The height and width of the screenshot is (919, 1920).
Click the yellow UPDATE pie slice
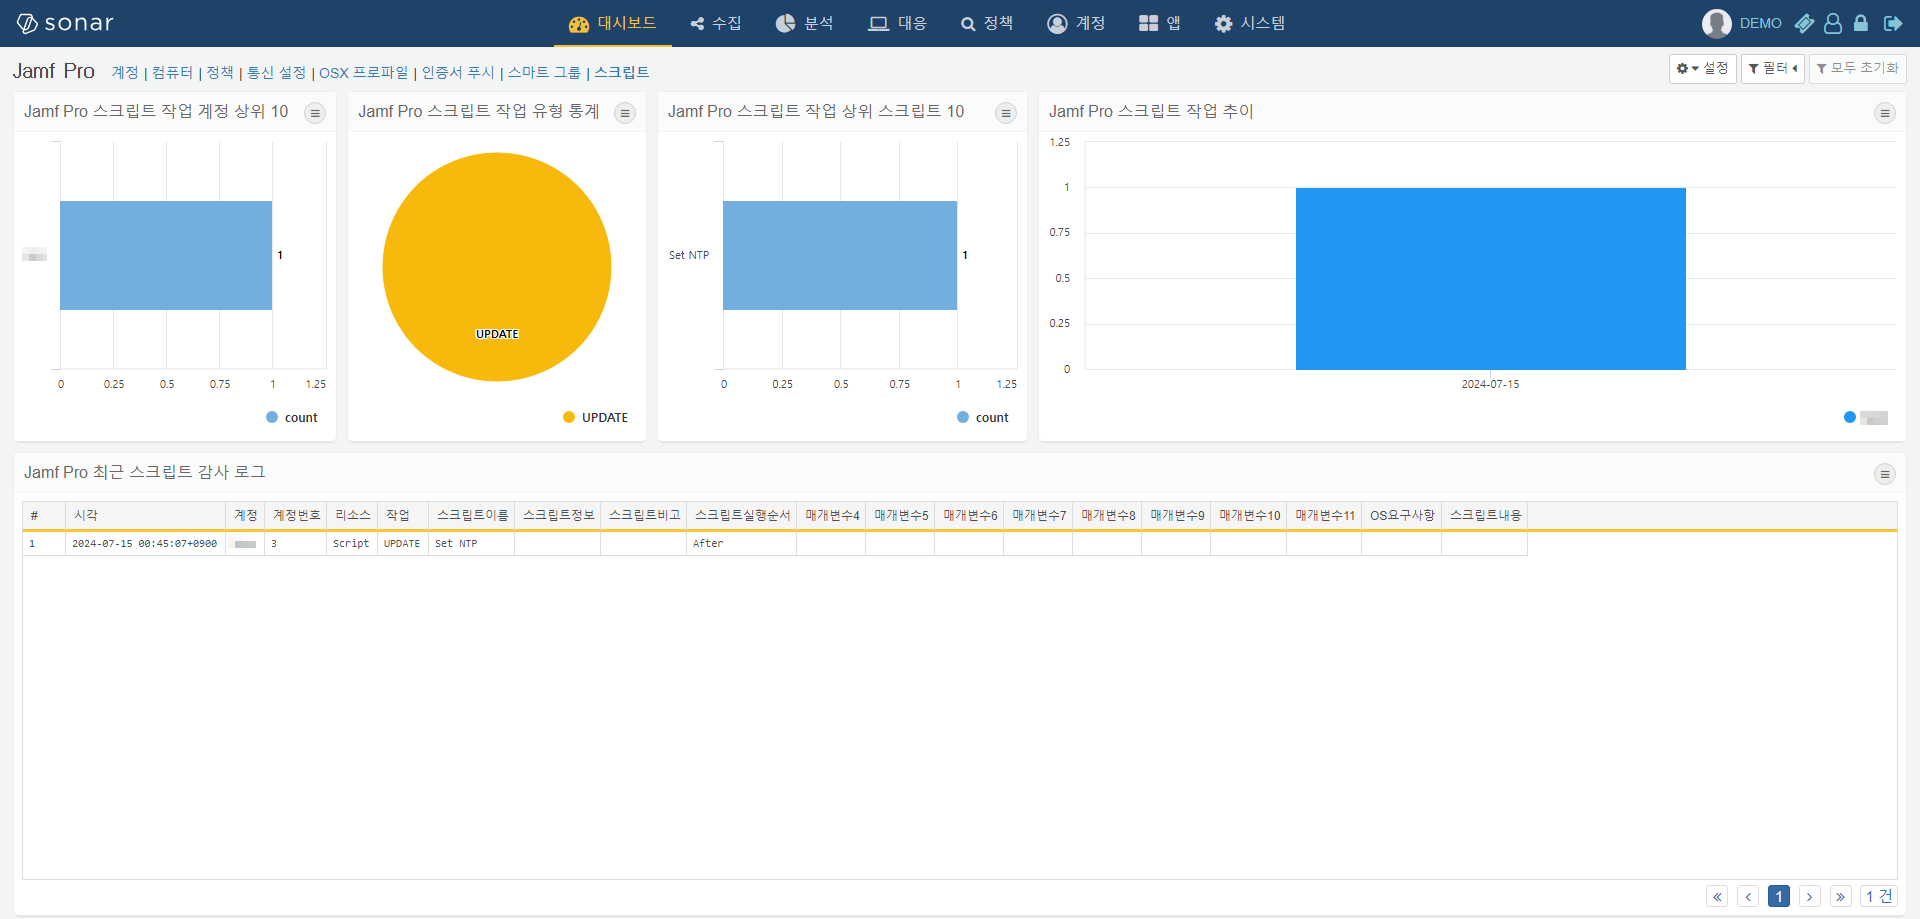coord(497,267)
